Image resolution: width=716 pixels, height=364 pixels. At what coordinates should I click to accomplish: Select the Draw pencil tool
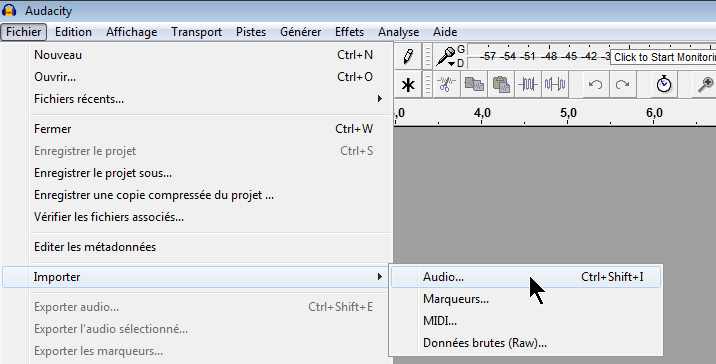(x=408, y=56)
